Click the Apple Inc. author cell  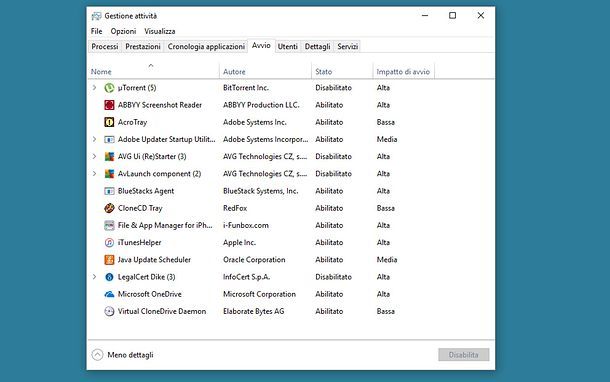coord(239,242)
